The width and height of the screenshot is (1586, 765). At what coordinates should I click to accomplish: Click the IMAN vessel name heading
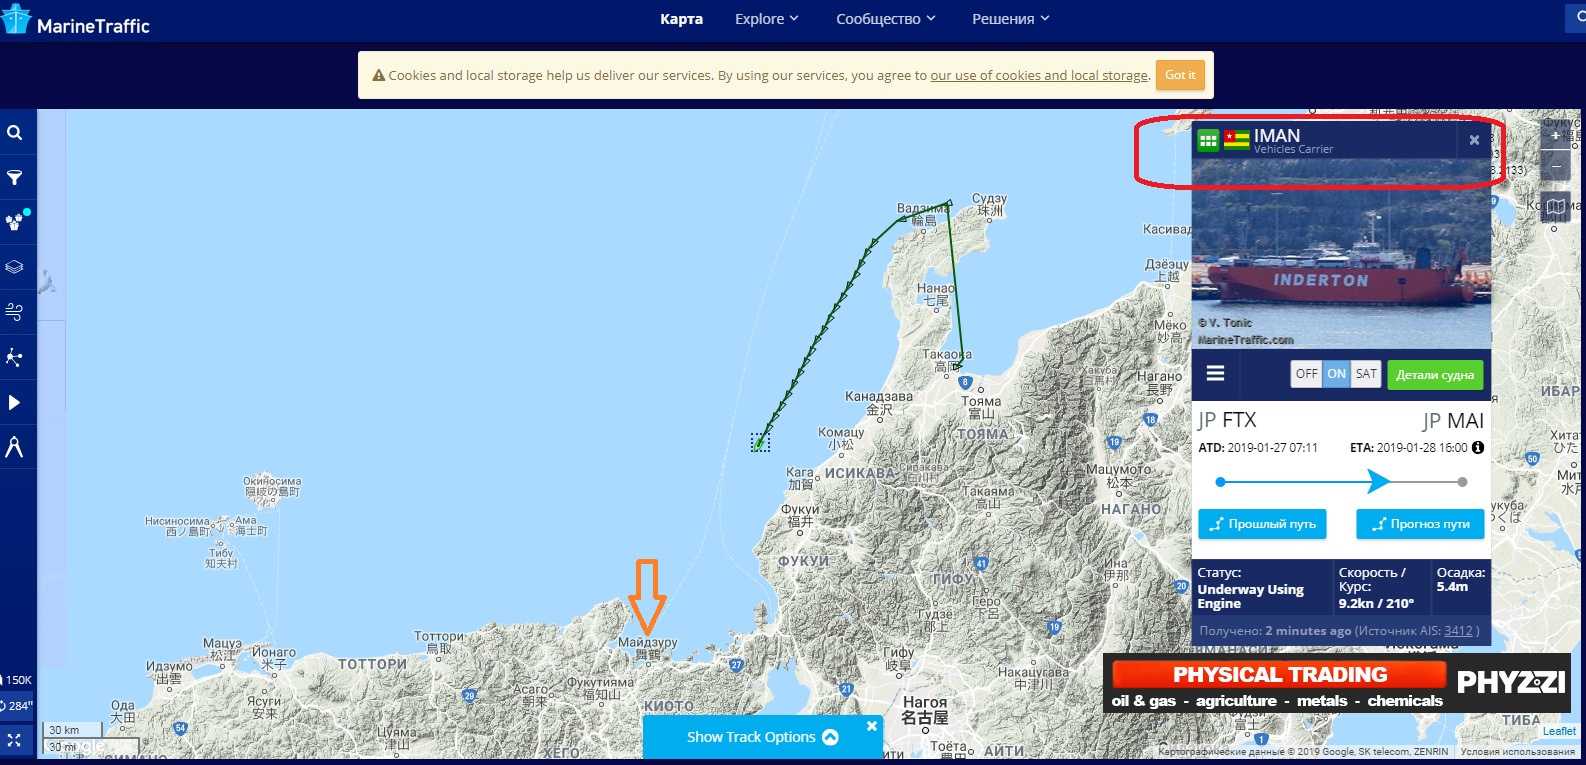pyautogui.click(x=1277, y=135)
